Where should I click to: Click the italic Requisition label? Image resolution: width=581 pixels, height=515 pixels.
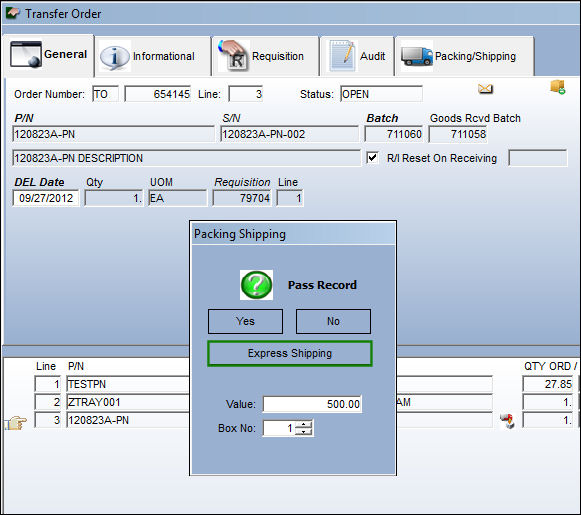(x=242, y=182)
